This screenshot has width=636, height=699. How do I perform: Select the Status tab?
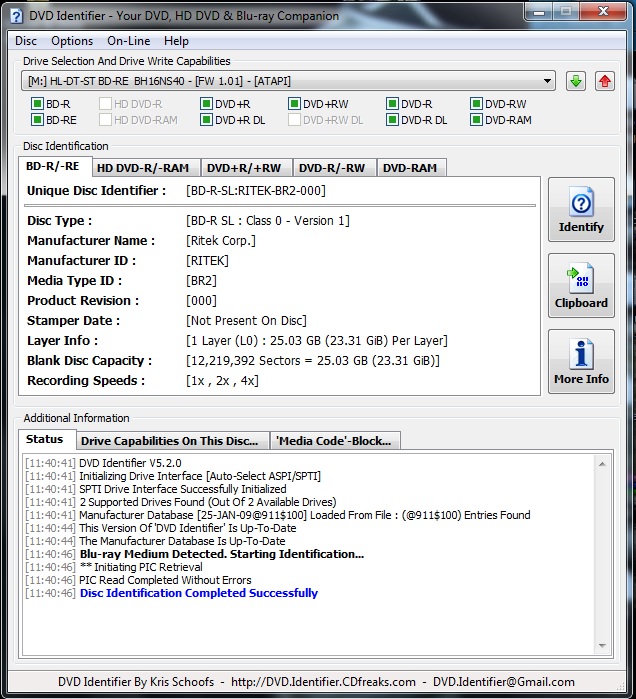[x=45, y=440]
